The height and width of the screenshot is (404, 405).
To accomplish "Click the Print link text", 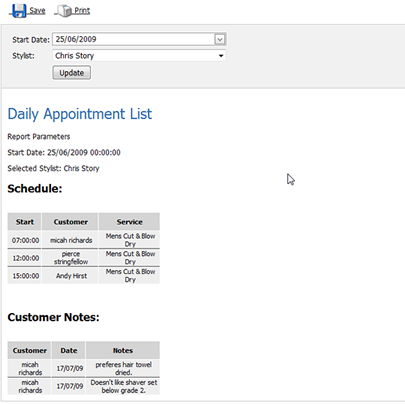I will (82, 11).
